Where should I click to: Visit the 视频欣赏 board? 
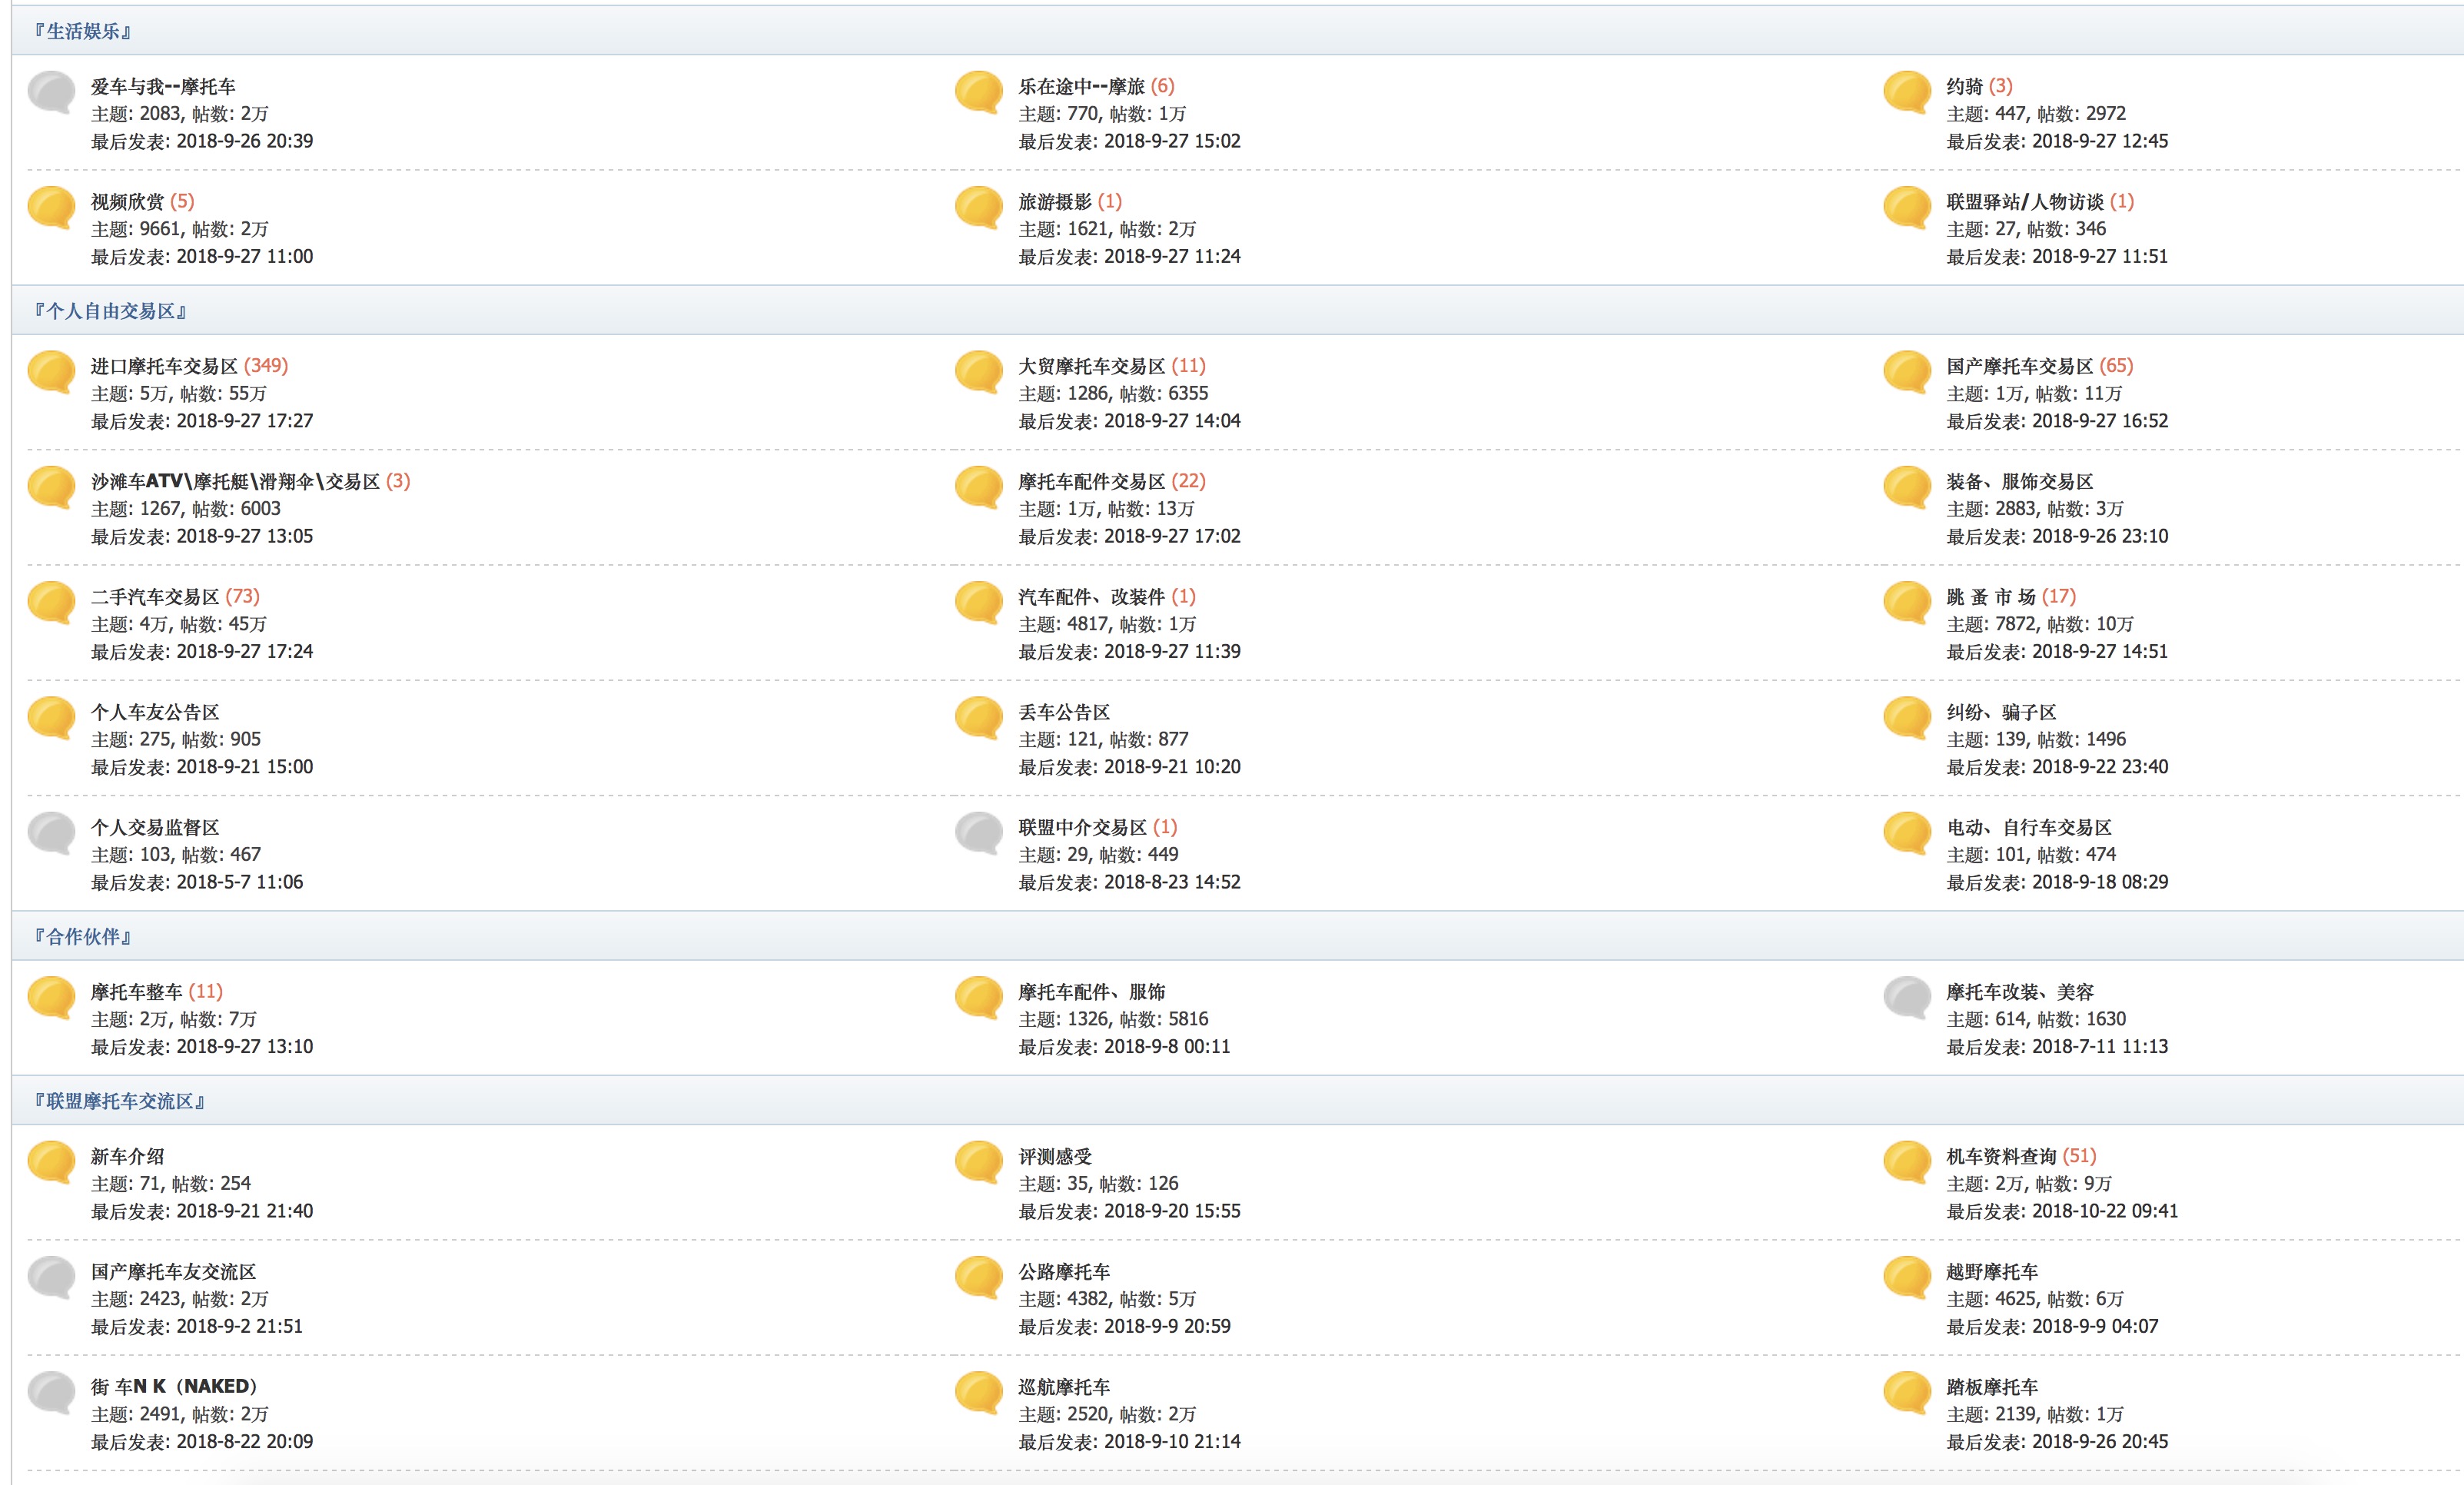pos(127,202)
